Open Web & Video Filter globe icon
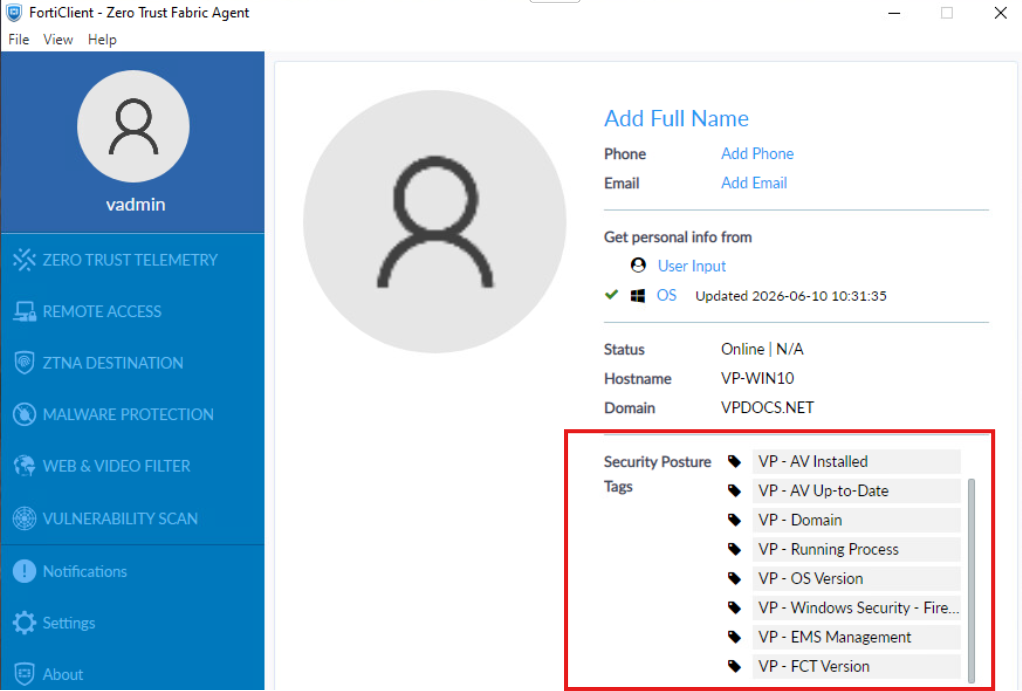This screenshot has width=1022, height=691. (24, 466)
